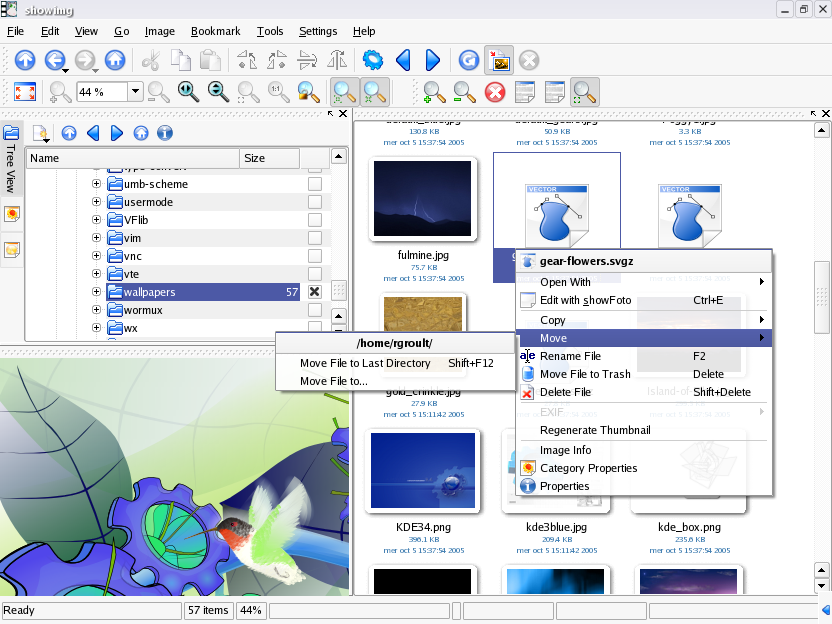Click the thumbnail panel scrollbar handle
This screenshot has height=624, width=832.
821,297
